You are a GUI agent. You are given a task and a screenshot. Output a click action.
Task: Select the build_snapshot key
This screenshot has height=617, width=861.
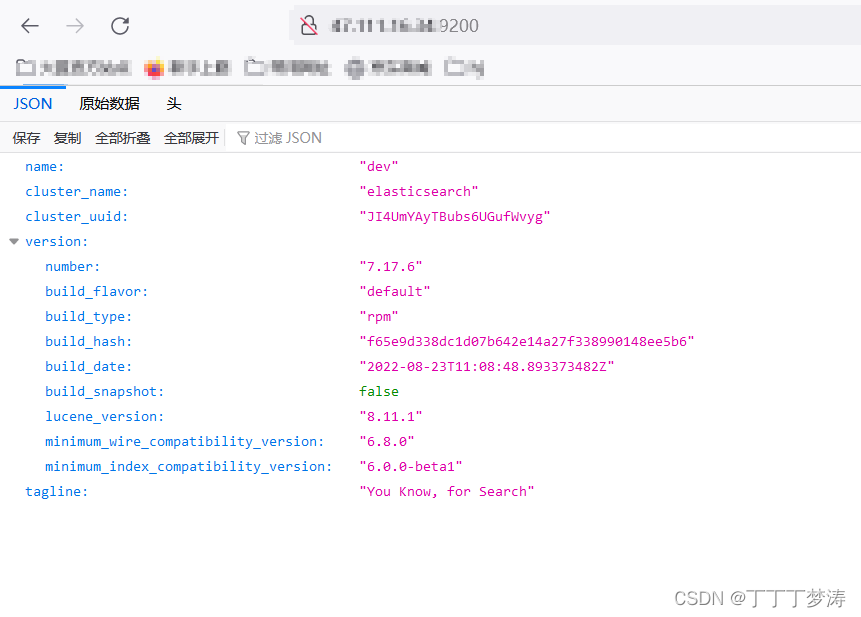pyautogui.click(x=104, y=391)
